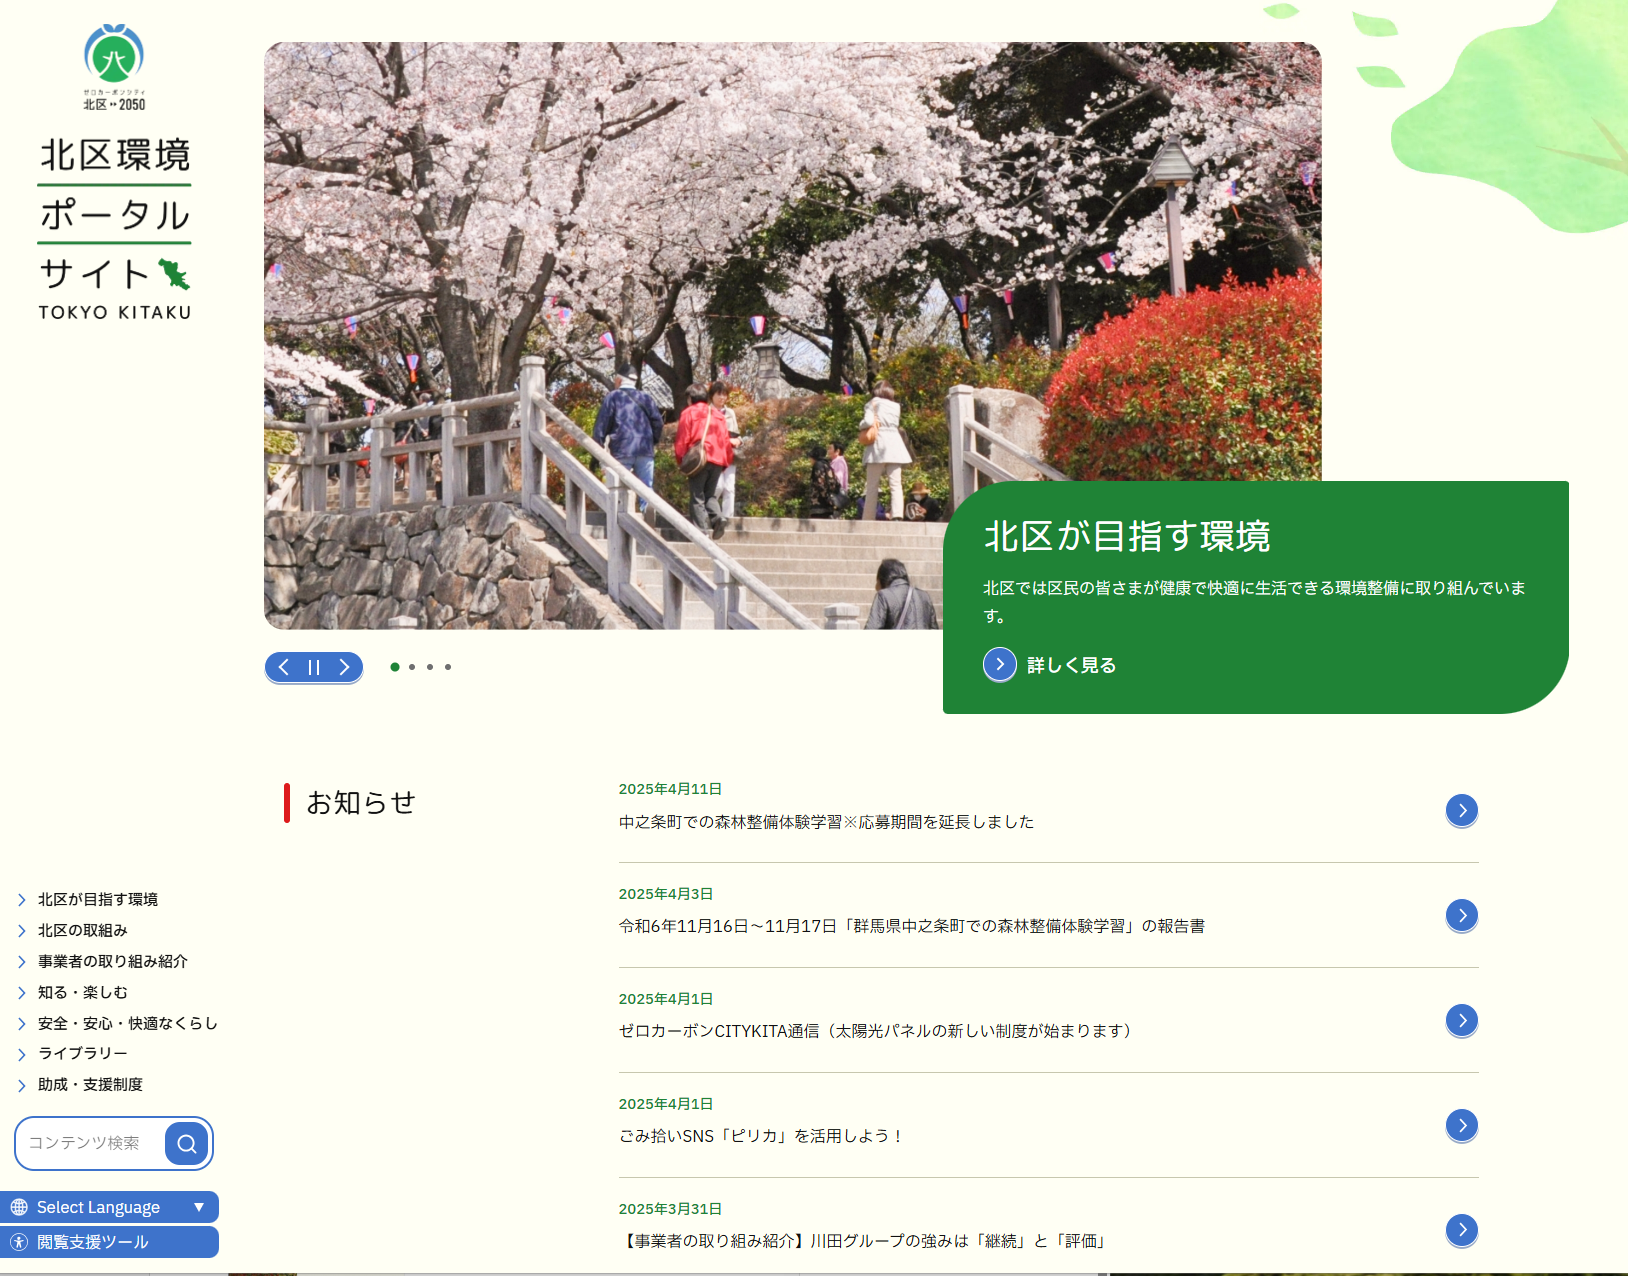The image size is (1628, 1276).
Task: Open sidebar menu 北区の取組み
Action: coord(83,930)
